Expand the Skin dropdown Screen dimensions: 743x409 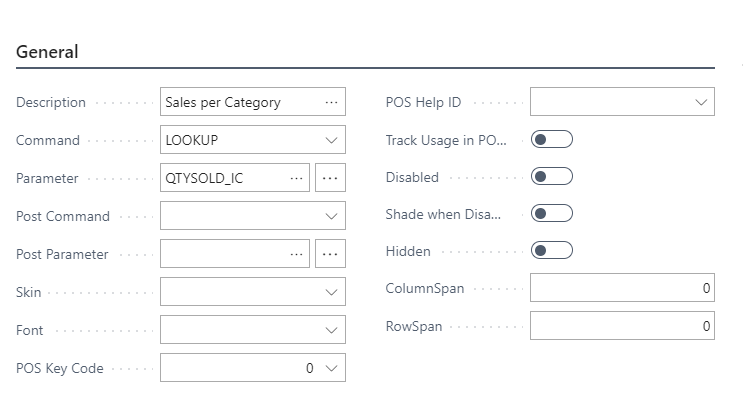coord(332,292)
